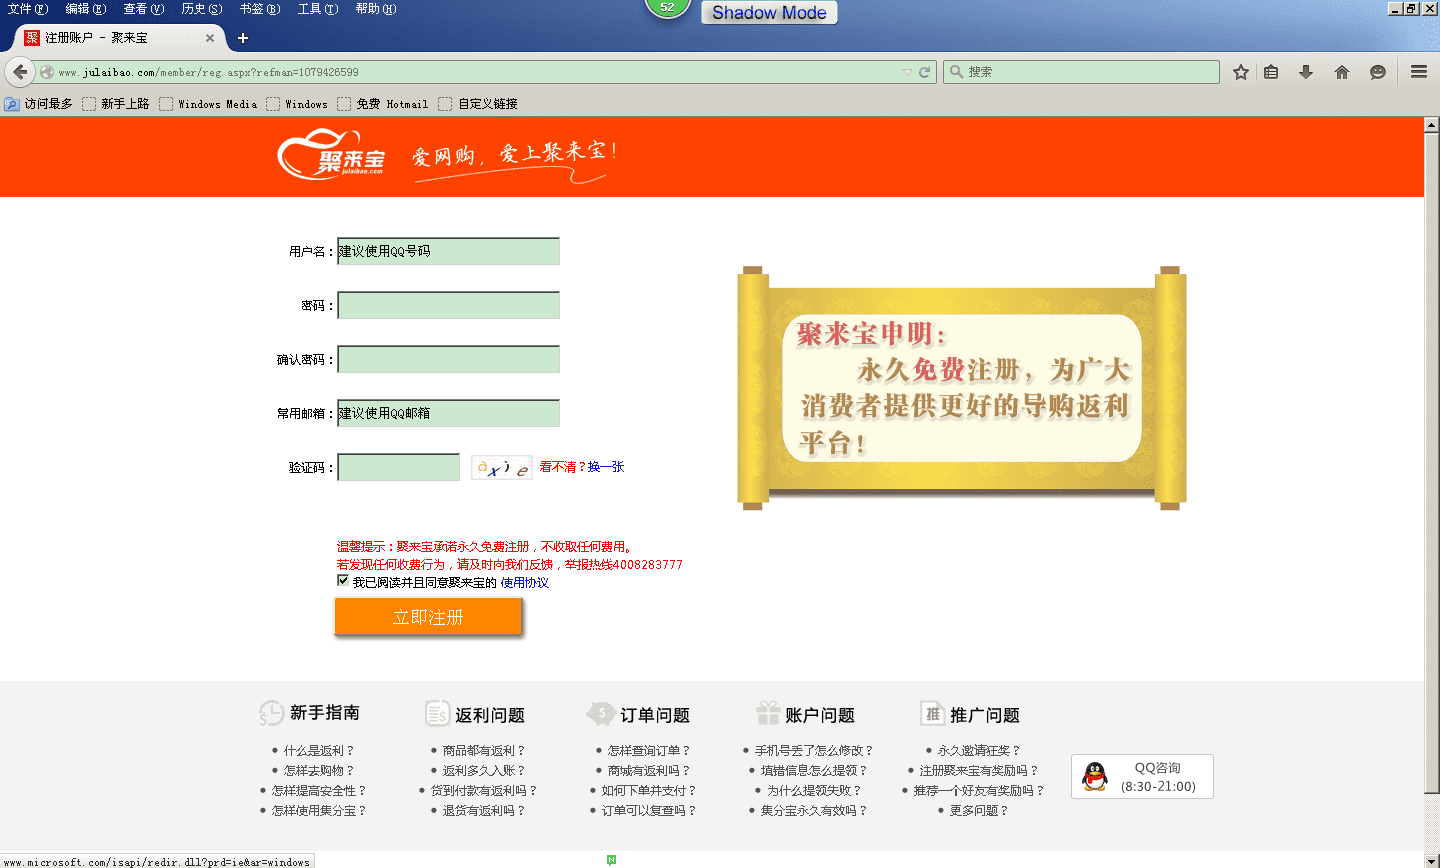Click the search magnifier icon in search box
The height and width of the screenshot is (868, 1440).
coord(957,72)
